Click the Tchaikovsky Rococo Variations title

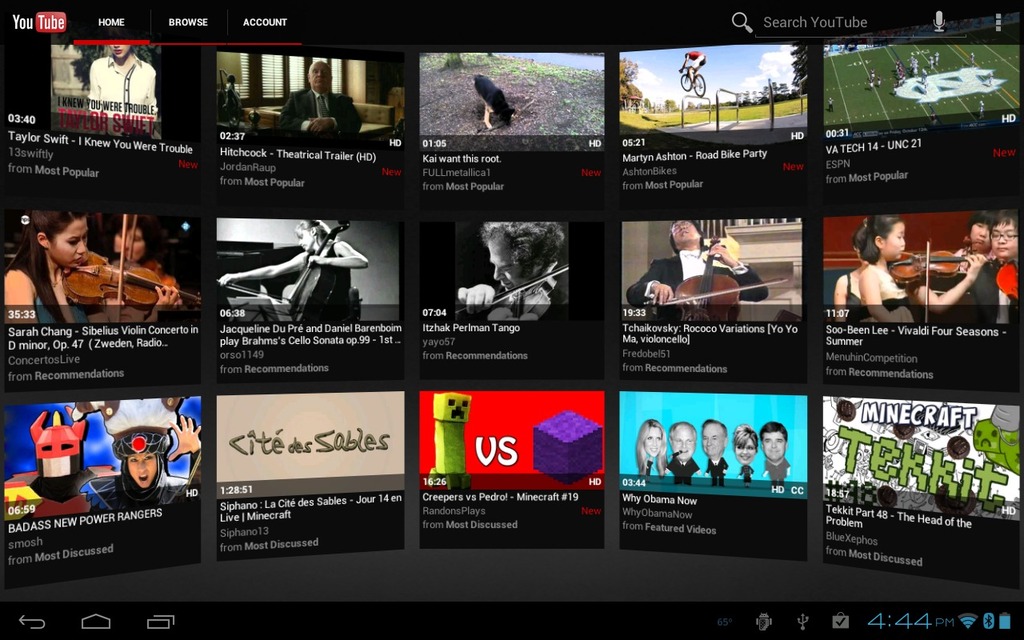coord(710,334)
